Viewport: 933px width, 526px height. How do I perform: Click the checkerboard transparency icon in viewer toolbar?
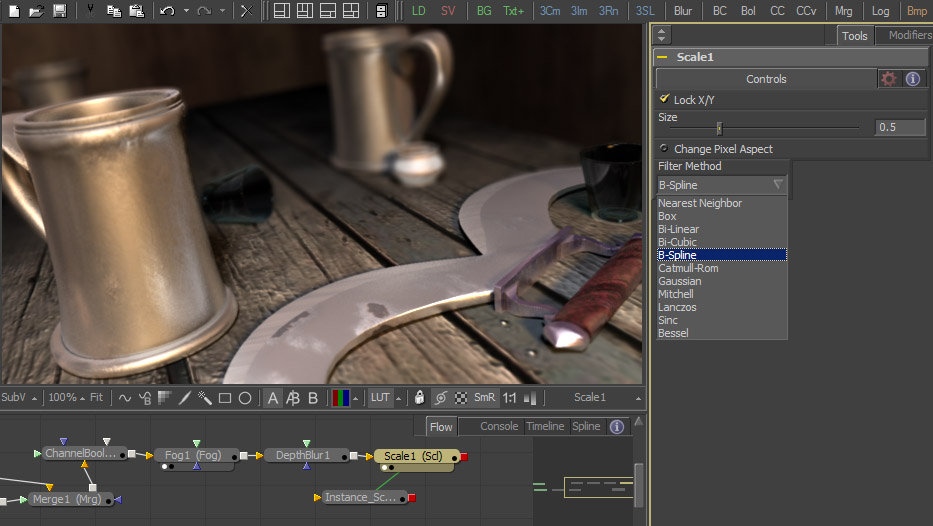[461, 397]
